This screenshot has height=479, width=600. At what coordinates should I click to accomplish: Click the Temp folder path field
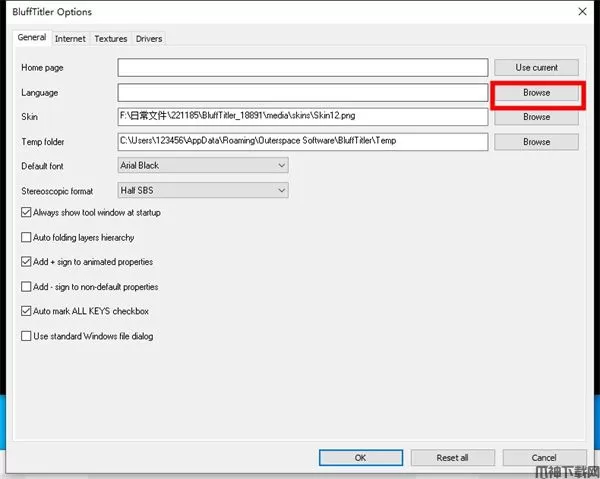[303, 142]
